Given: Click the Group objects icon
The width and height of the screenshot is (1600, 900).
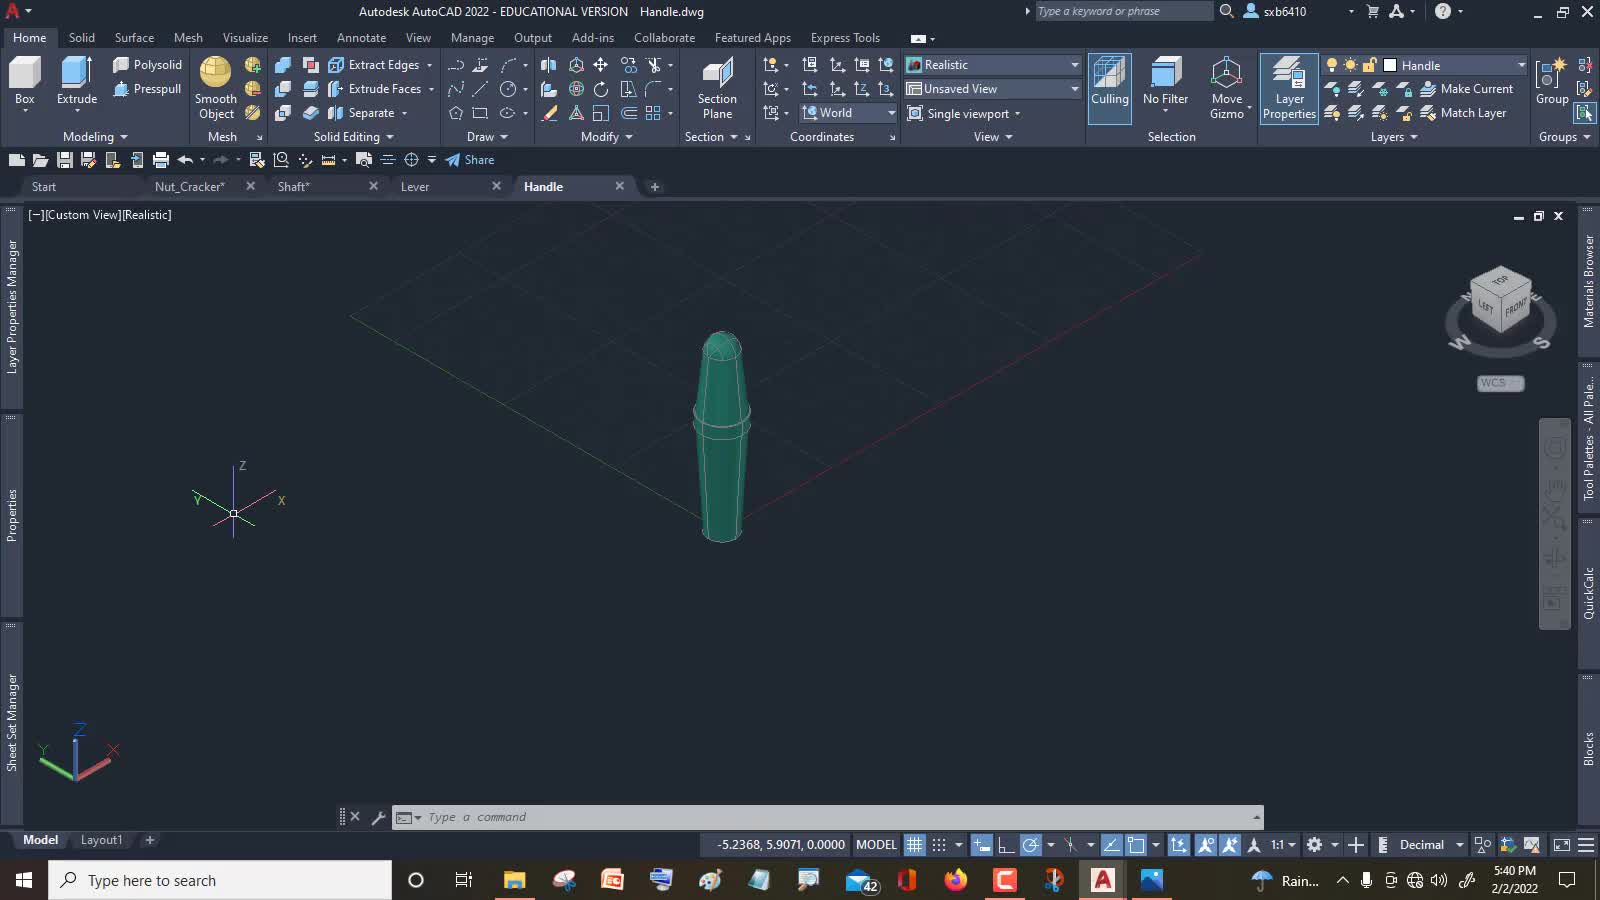Looking at the screenshot, I should [1552, 80].
